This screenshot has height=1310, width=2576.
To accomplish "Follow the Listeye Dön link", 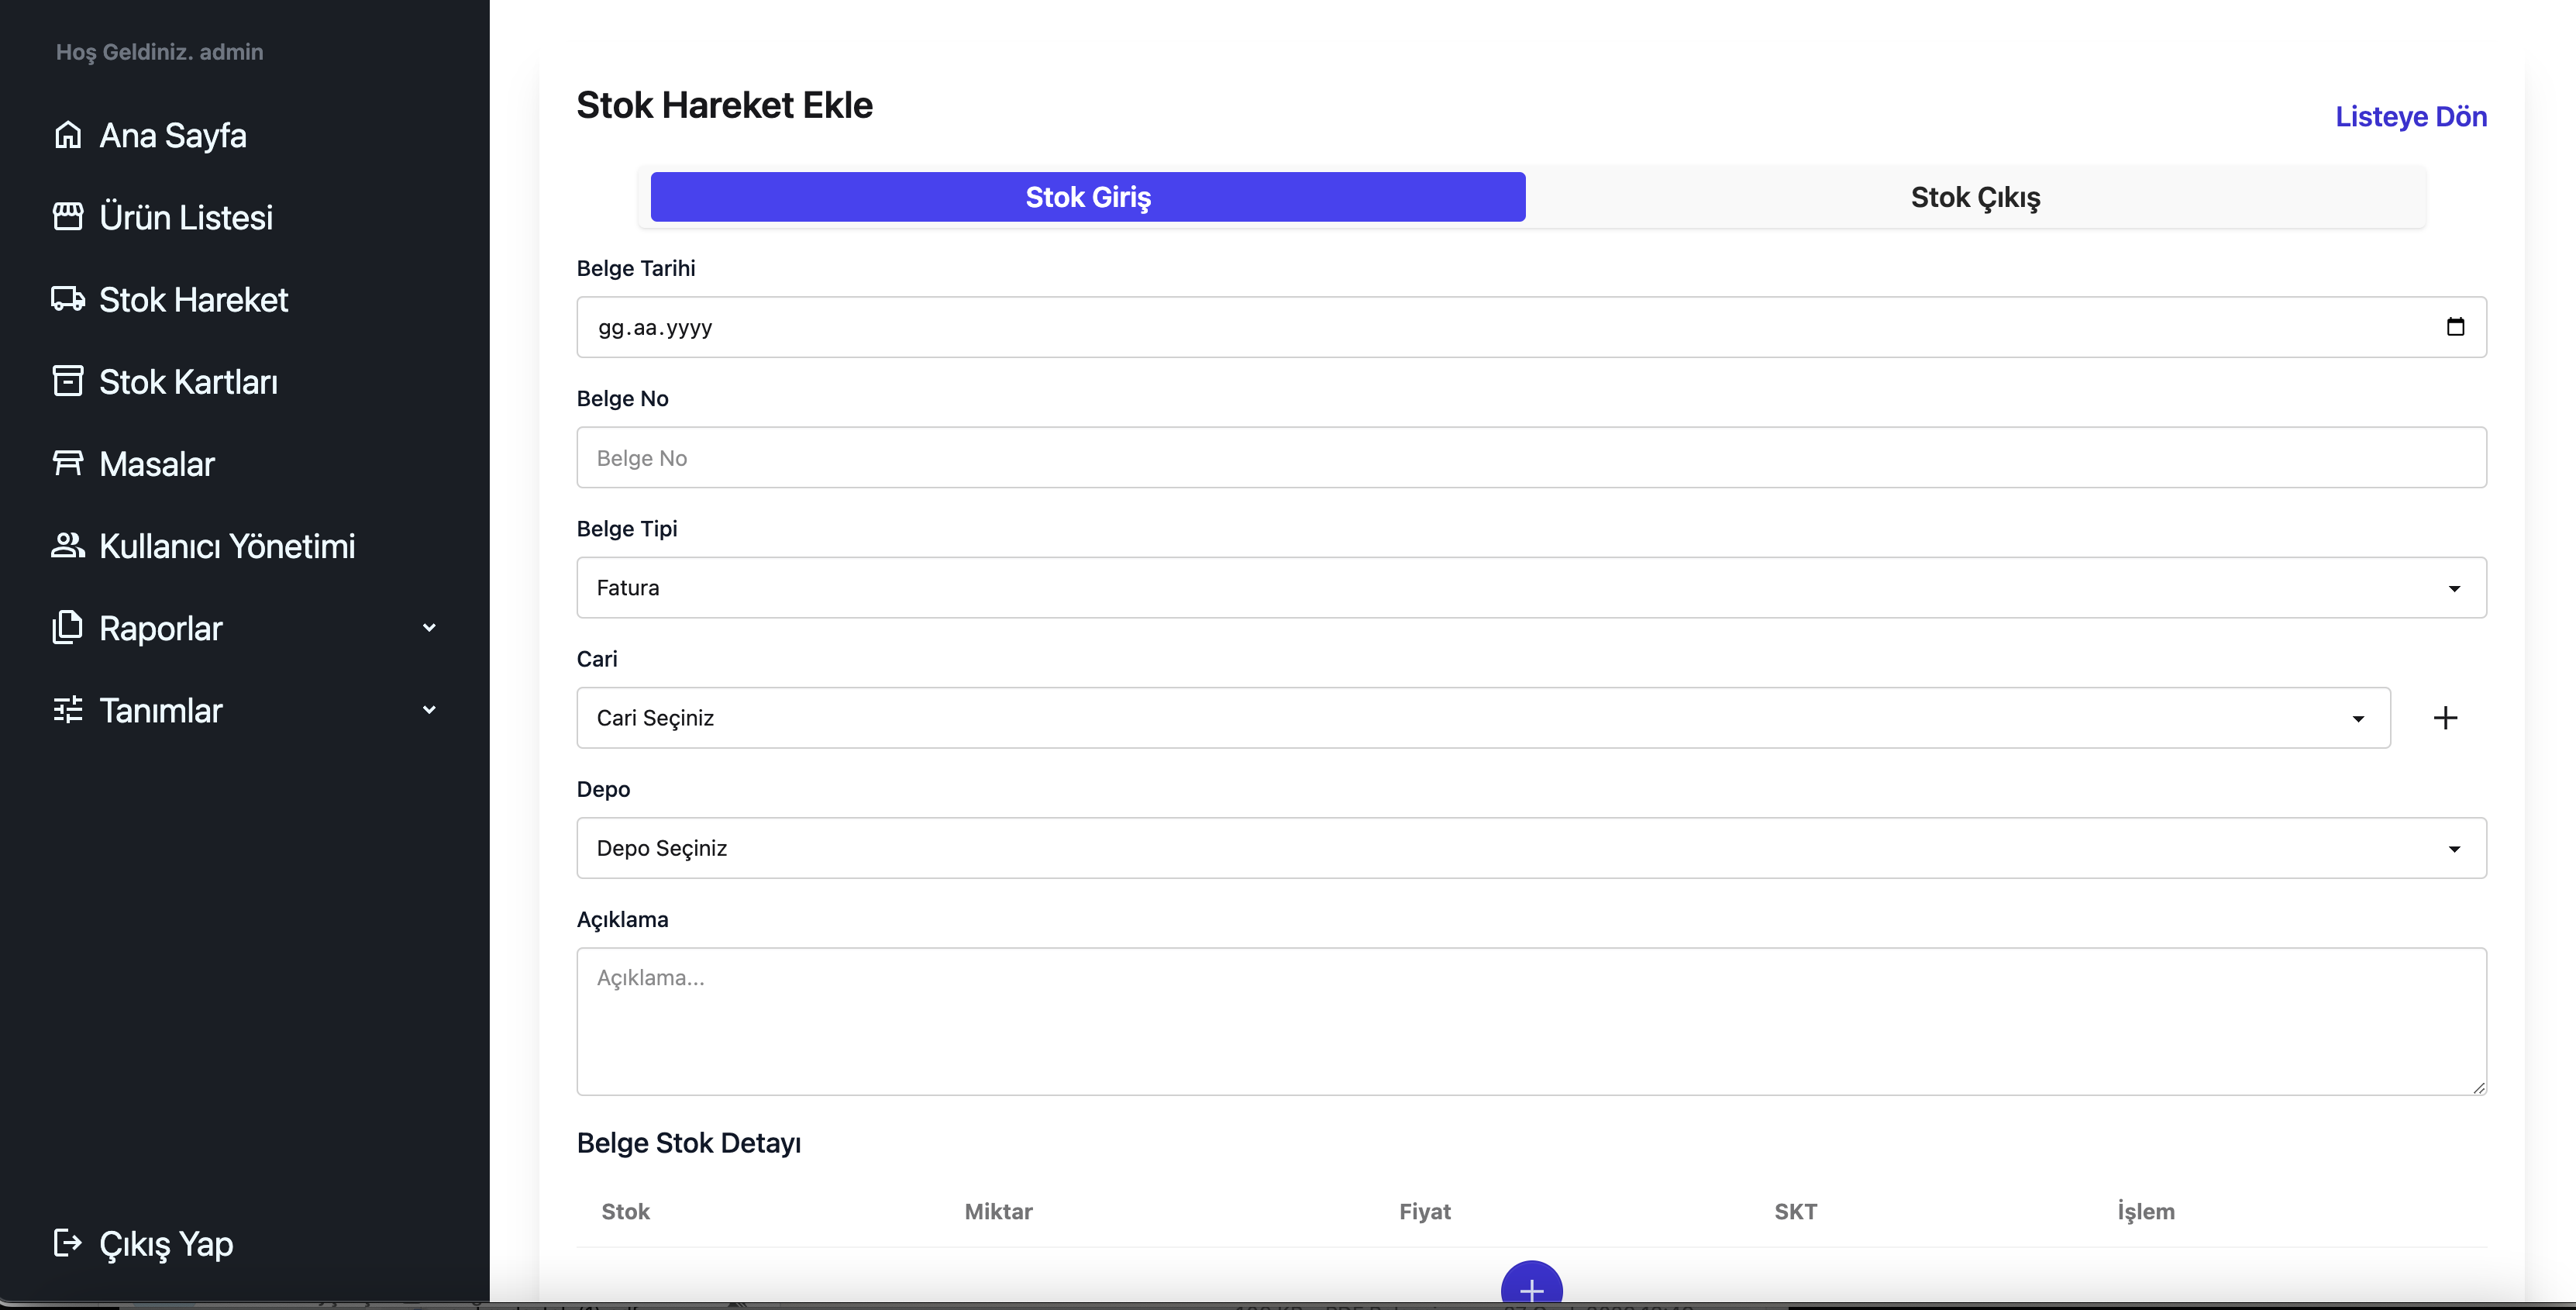I will pyautogui.click(x=2411, y=117).
